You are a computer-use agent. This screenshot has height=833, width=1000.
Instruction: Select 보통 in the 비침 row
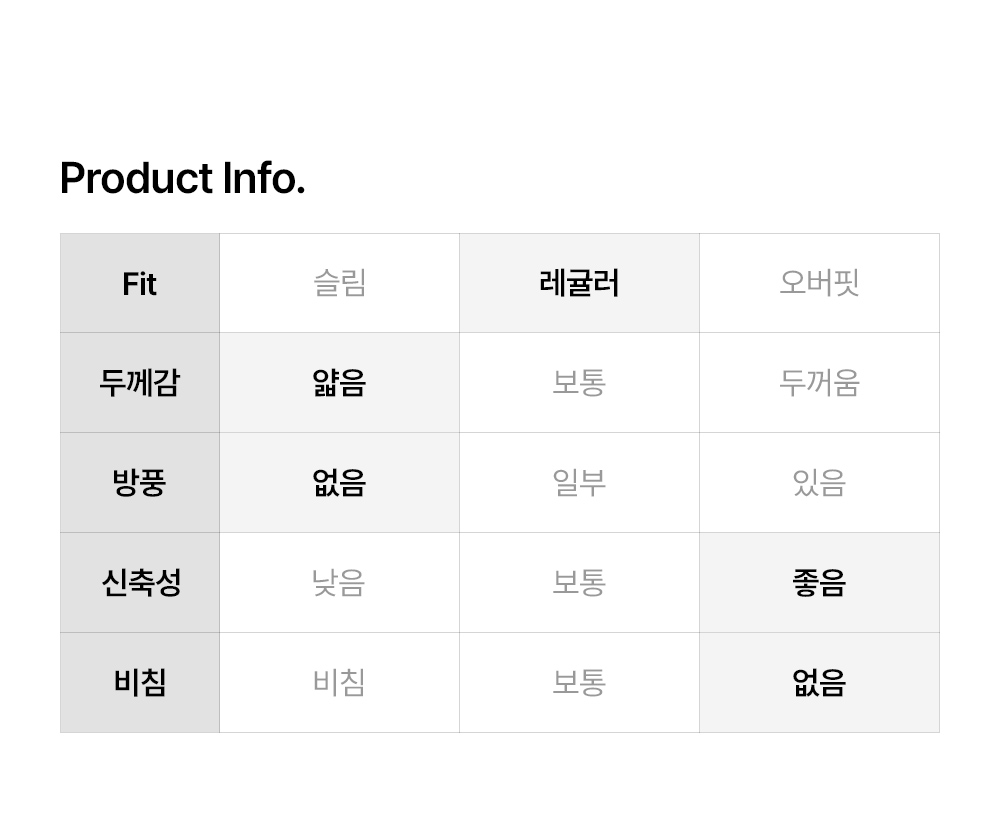click(x=579, y=683)
